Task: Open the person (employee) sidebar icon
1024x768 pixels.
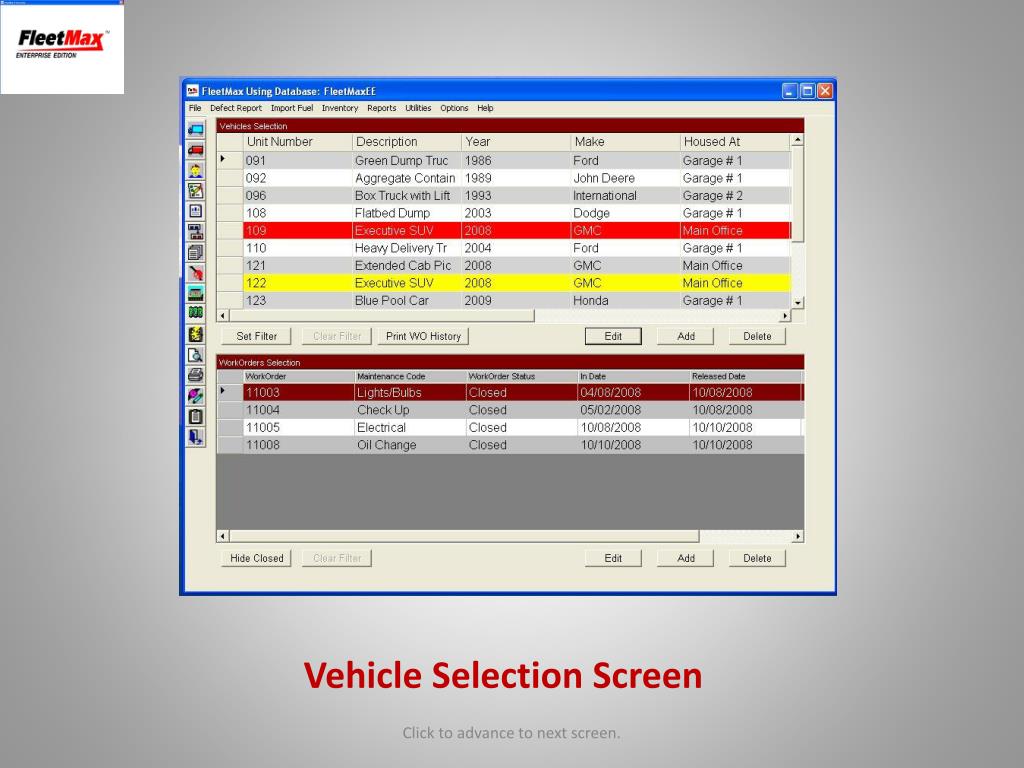Action: click(195, 170)
